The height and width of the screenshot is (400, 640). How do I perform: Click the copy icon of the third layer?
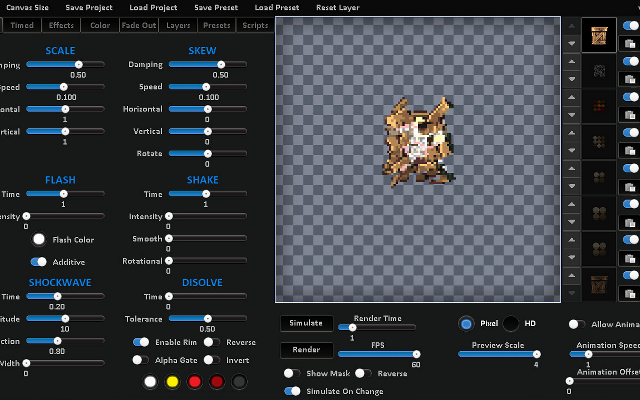(630, 115)
